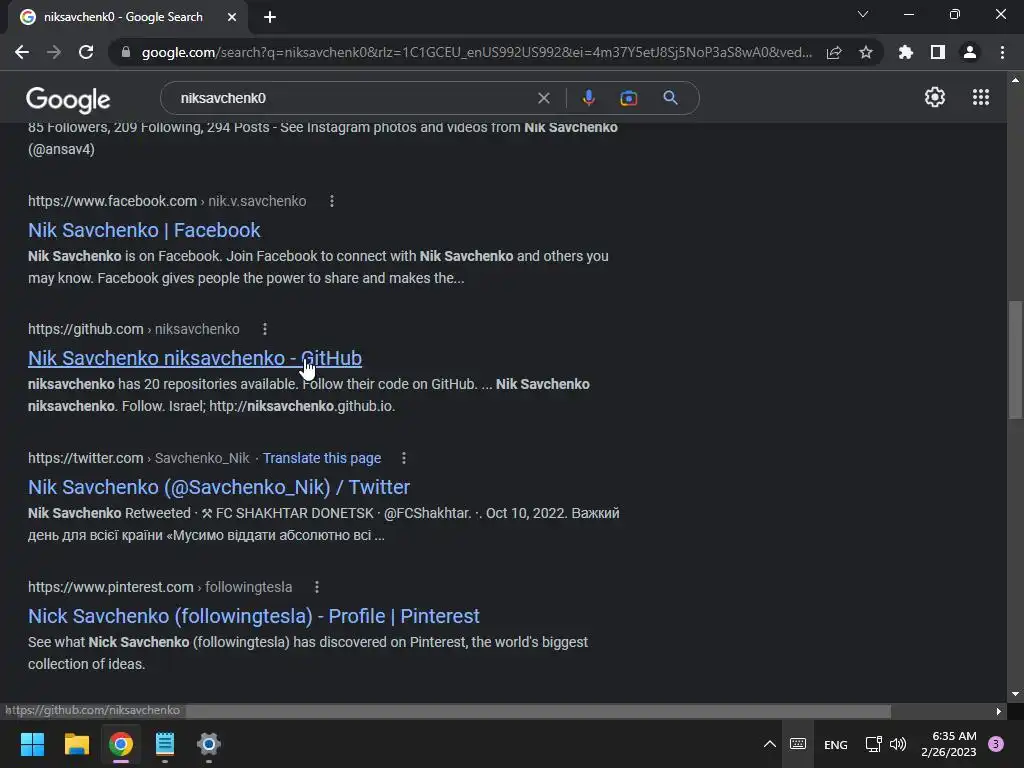Click the vertical scrollbar thumb
Image resolution: width=1024 pixels, height=768 pixels.
pyautogui.click(x=1015, y=359)
